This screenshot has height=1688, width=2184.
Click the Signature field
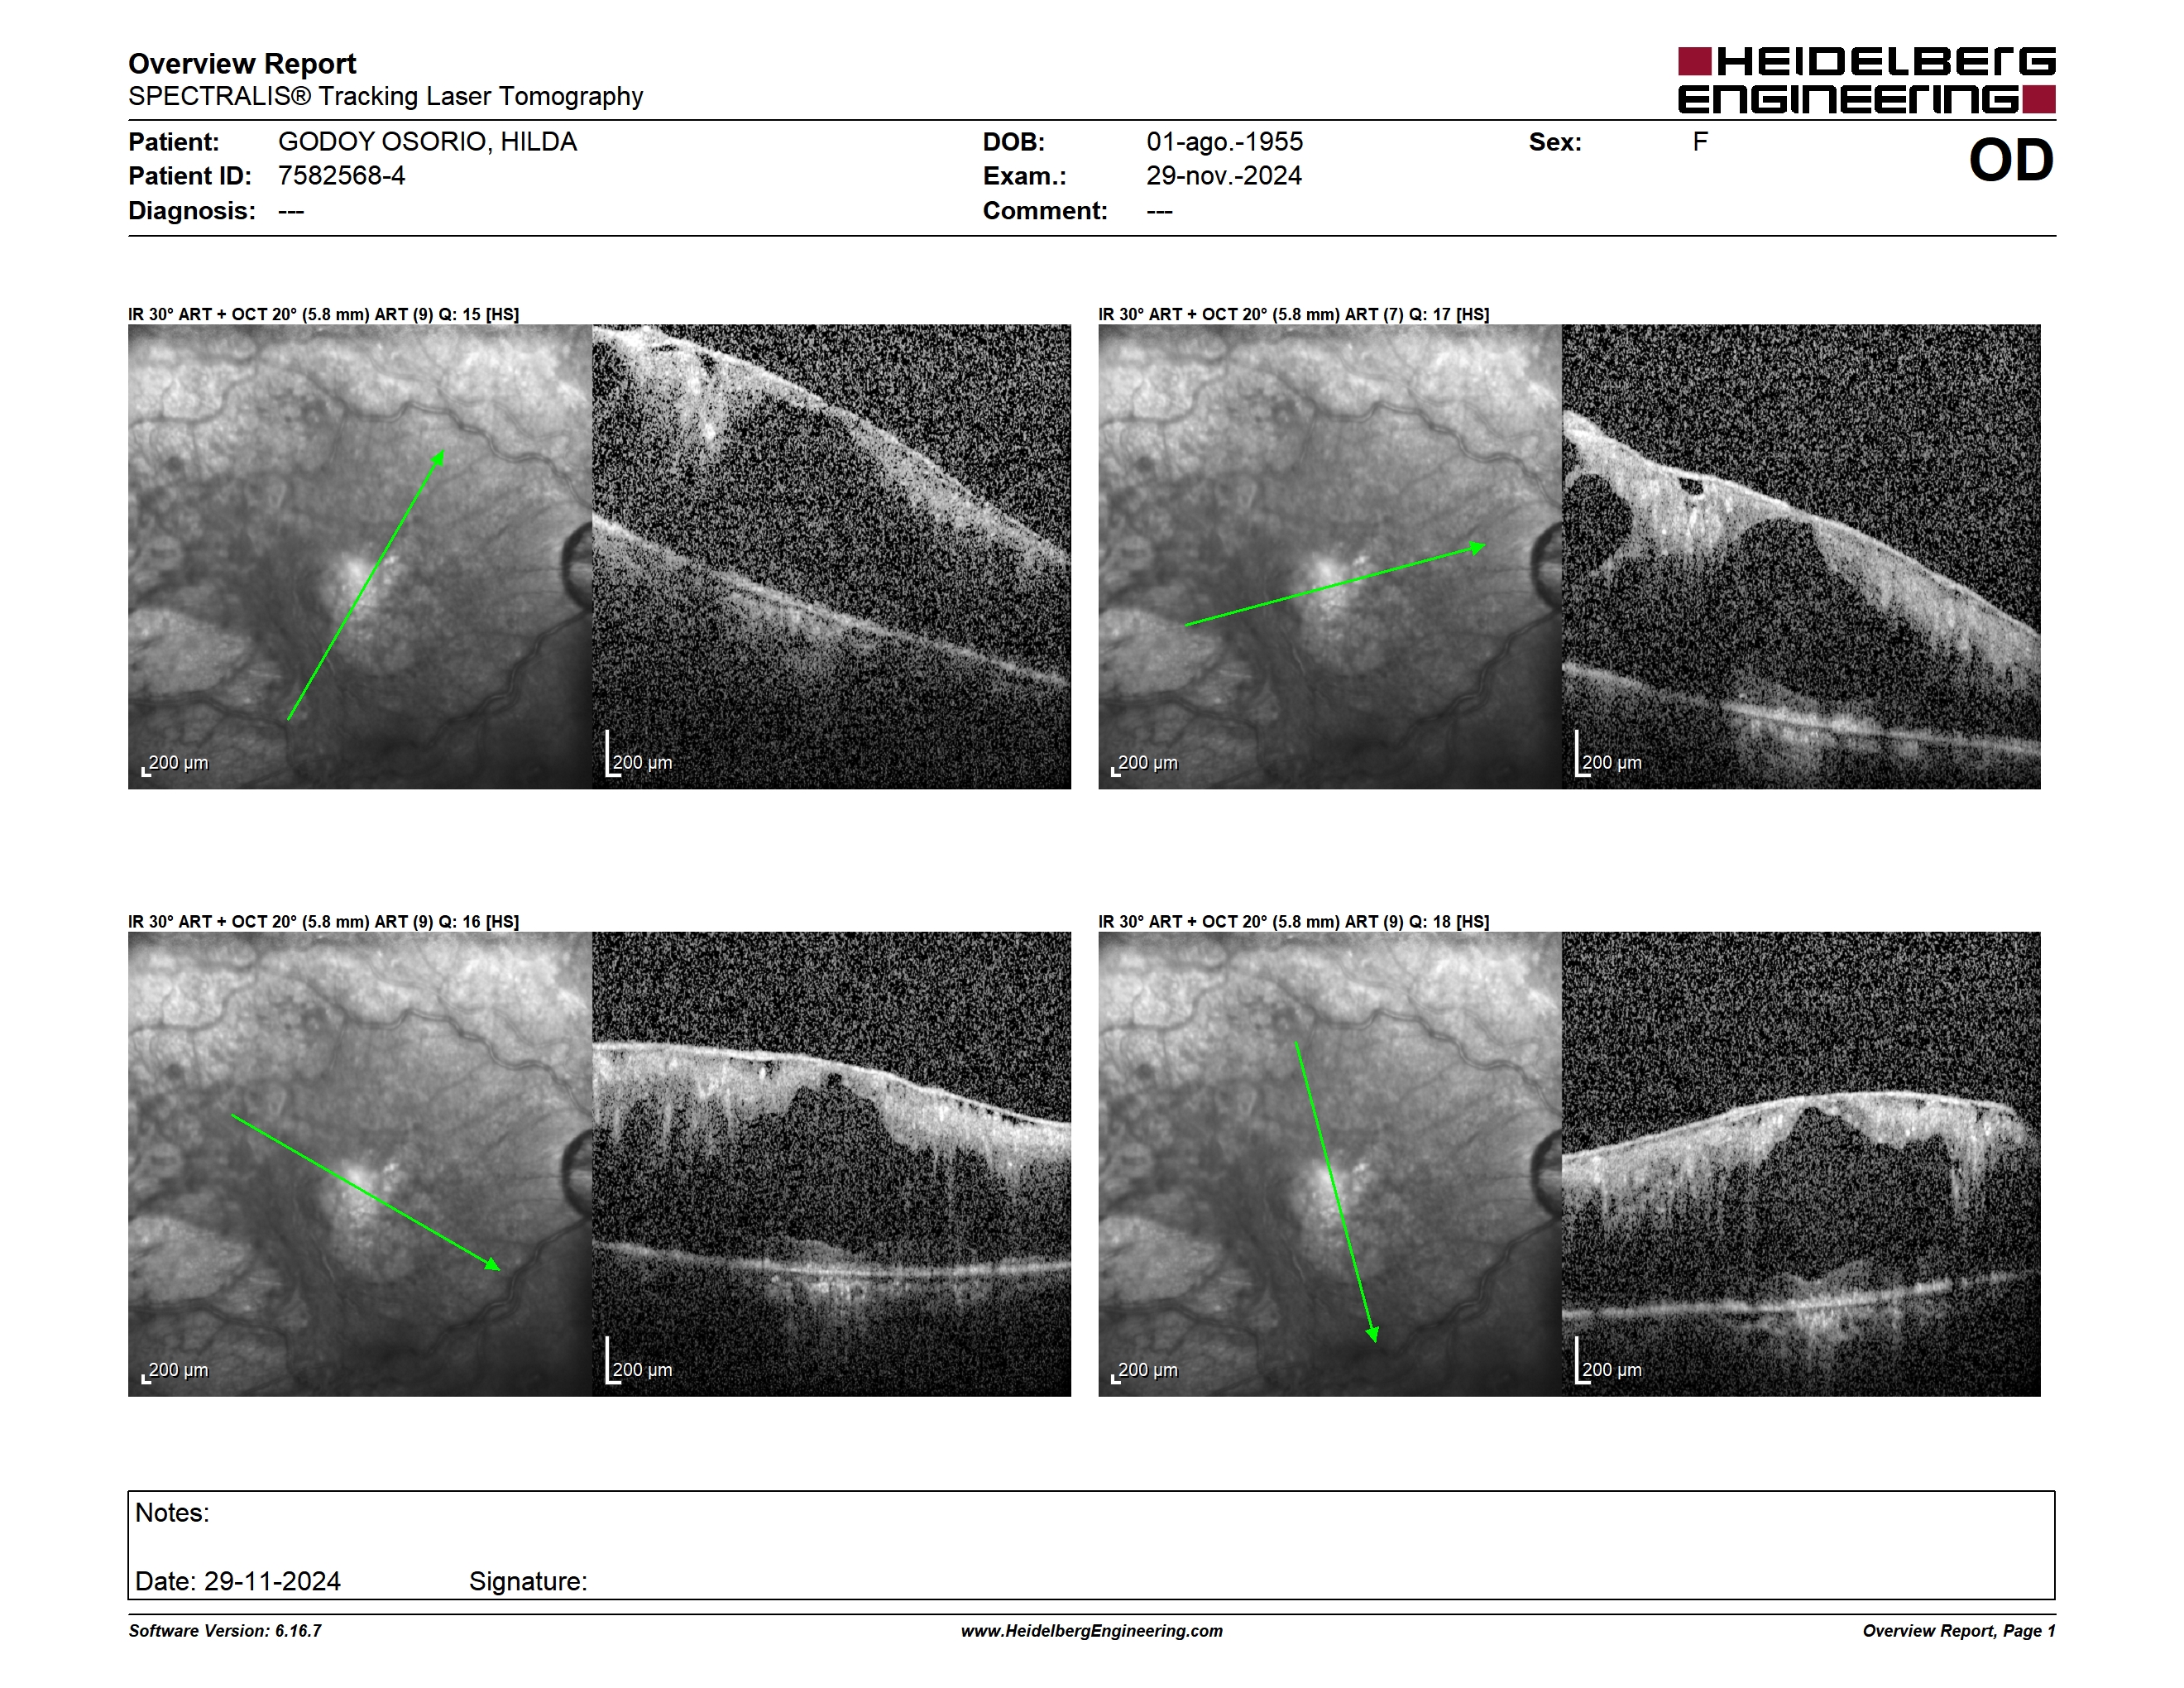[x=528, y=1581]
